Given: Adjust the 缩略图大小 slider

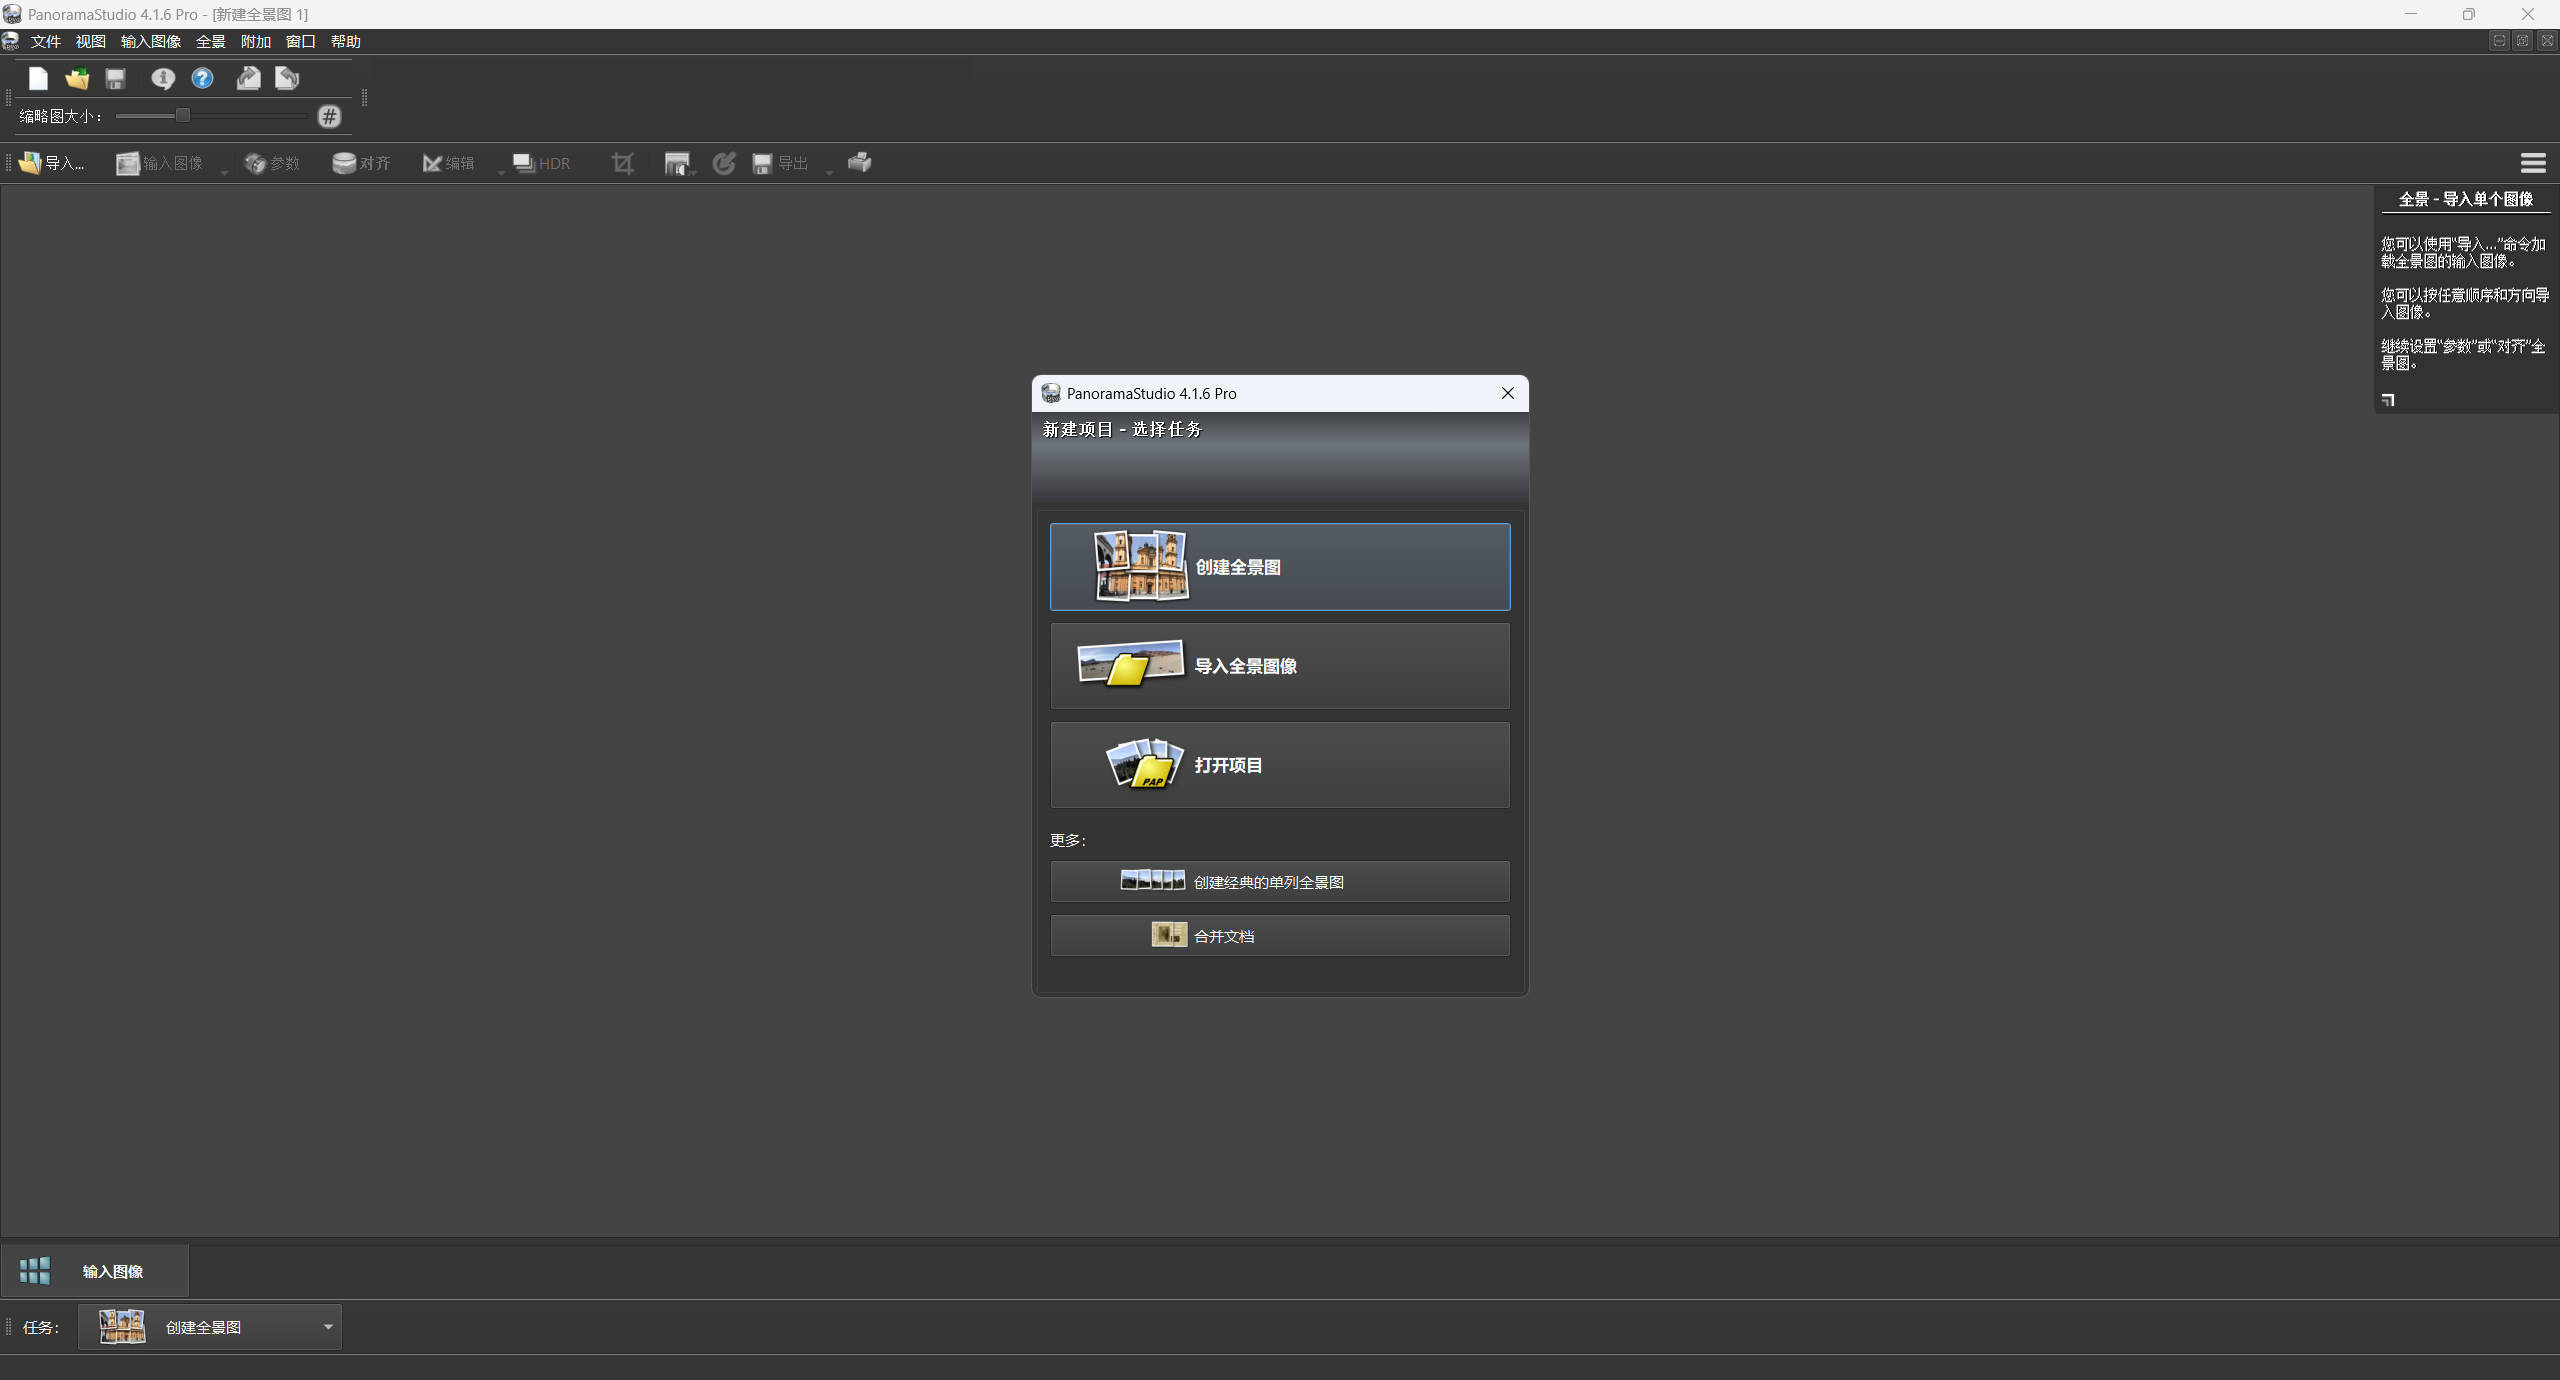Looking at the screenshot, I should [x=181, y=115].
